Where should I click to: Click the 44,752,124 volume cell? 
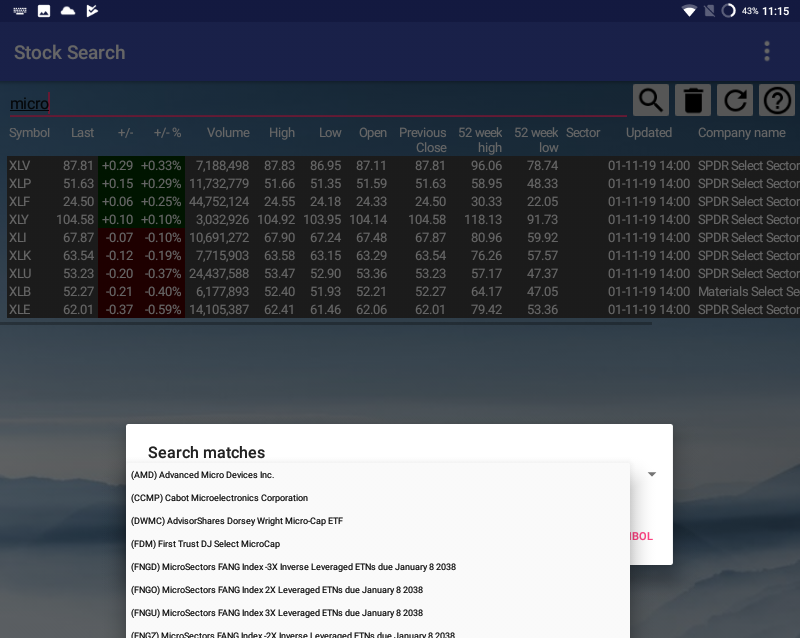point(219,202)
